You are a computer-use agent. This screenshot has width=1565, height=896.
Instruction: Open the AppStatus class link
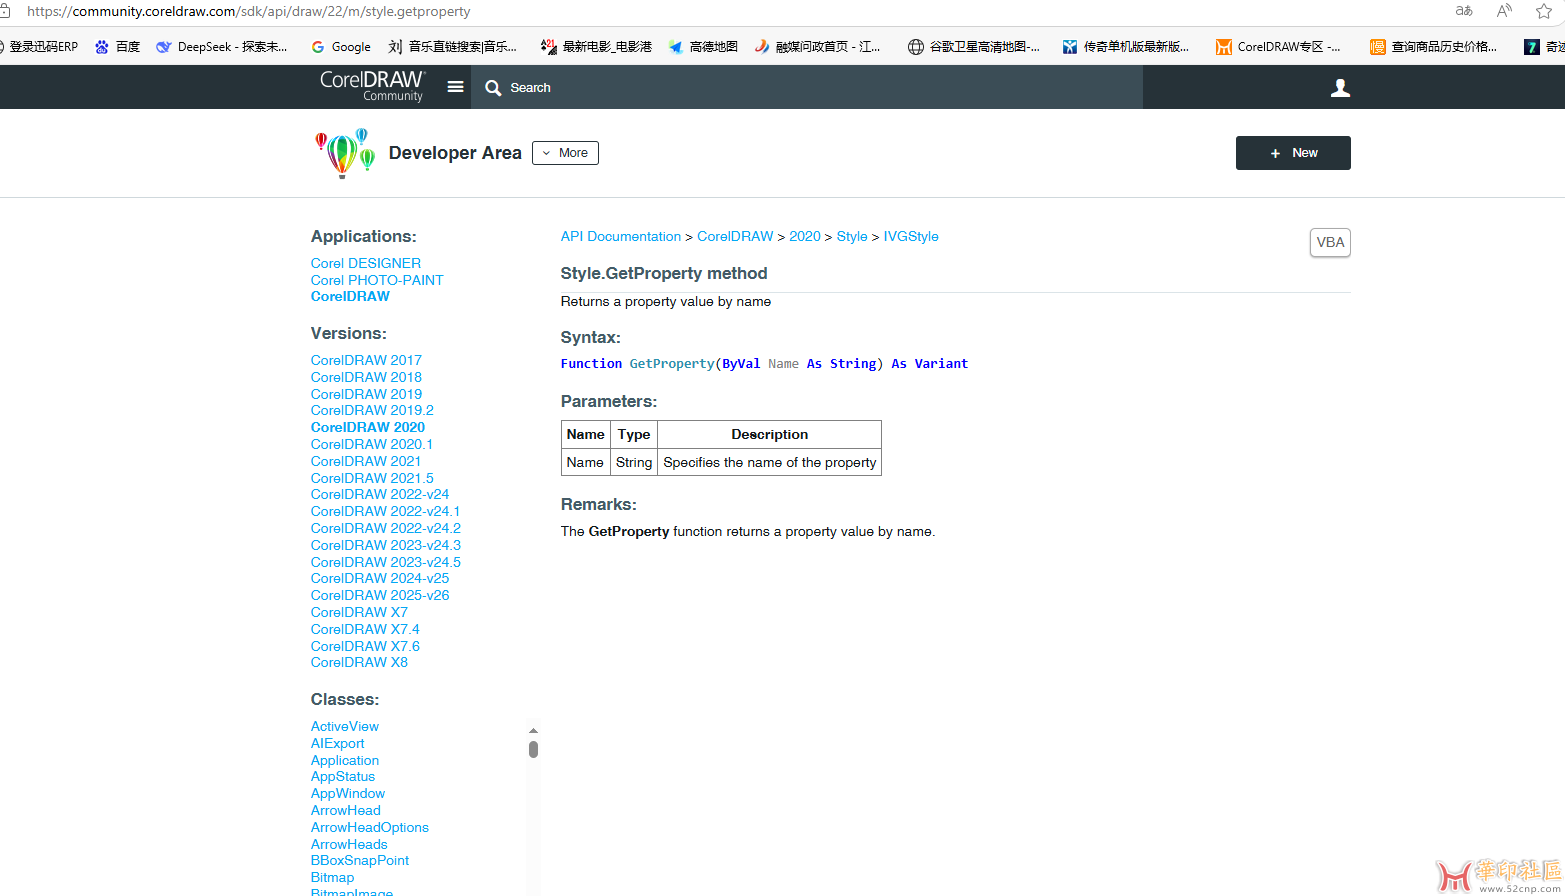point(343,776)
